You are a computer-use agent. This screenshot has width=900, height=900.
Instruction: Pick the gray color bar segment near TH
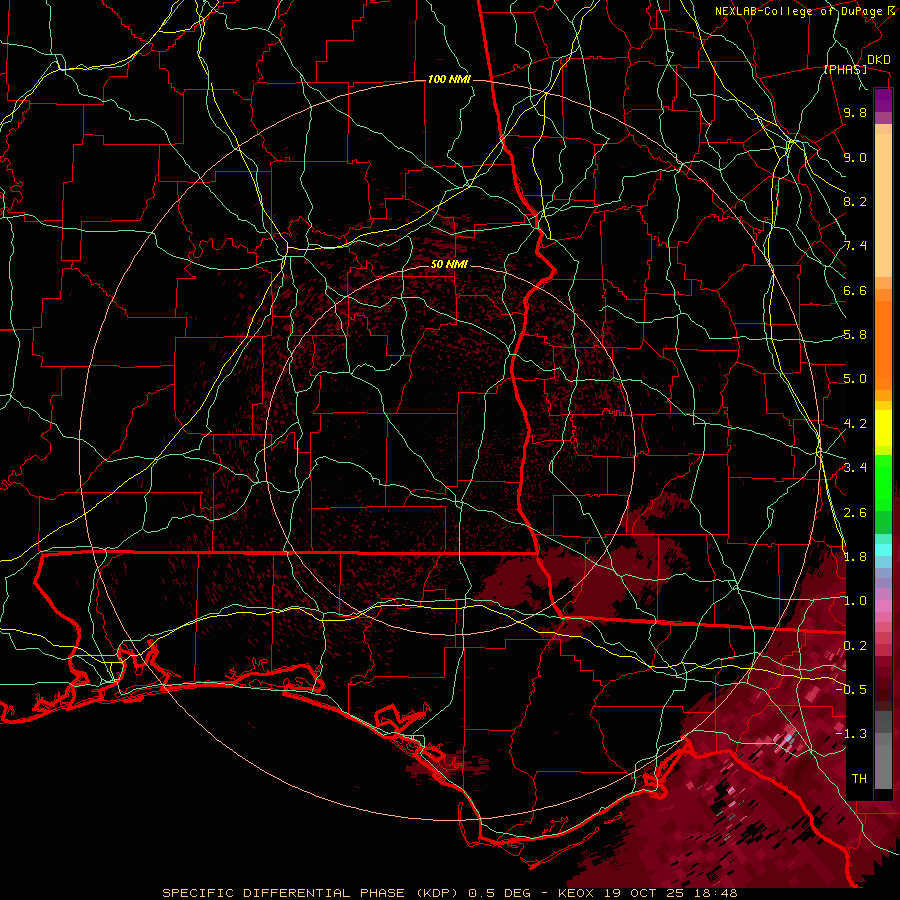coord(883,766)
